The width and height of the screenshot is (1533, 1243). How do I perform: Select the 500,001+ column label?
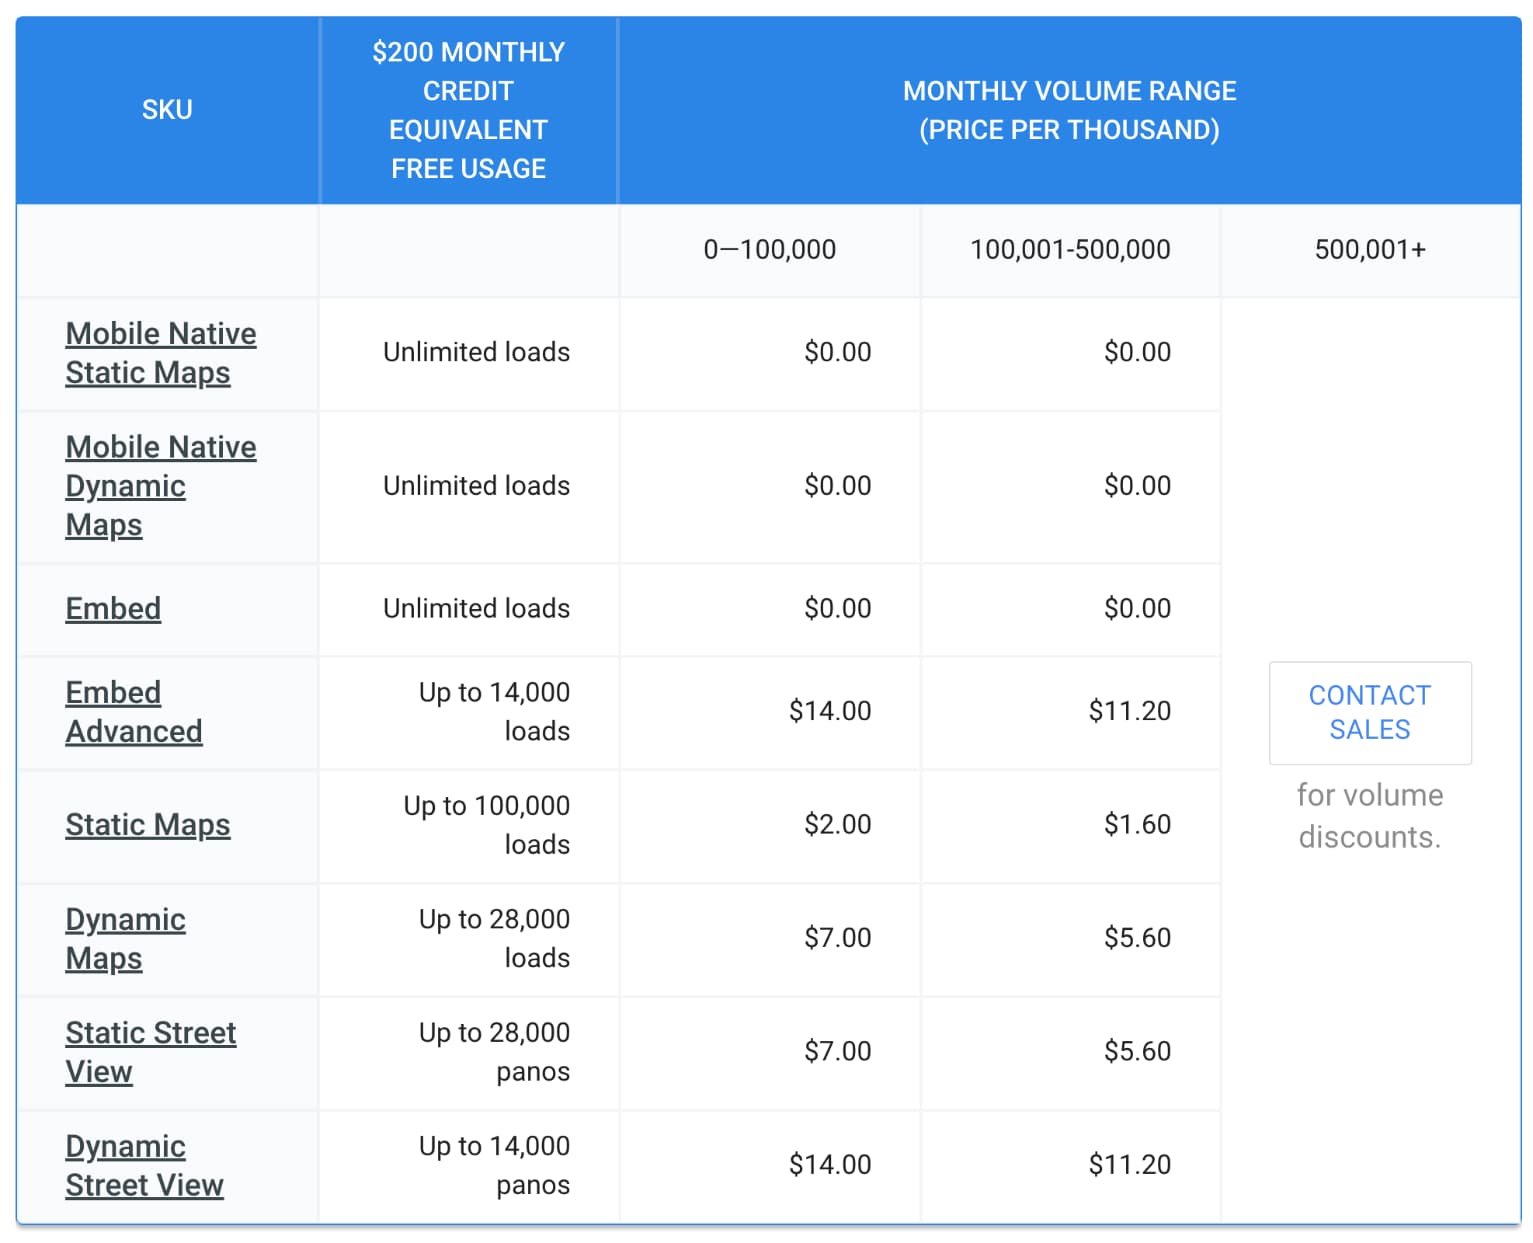[x=1369, y=251]
